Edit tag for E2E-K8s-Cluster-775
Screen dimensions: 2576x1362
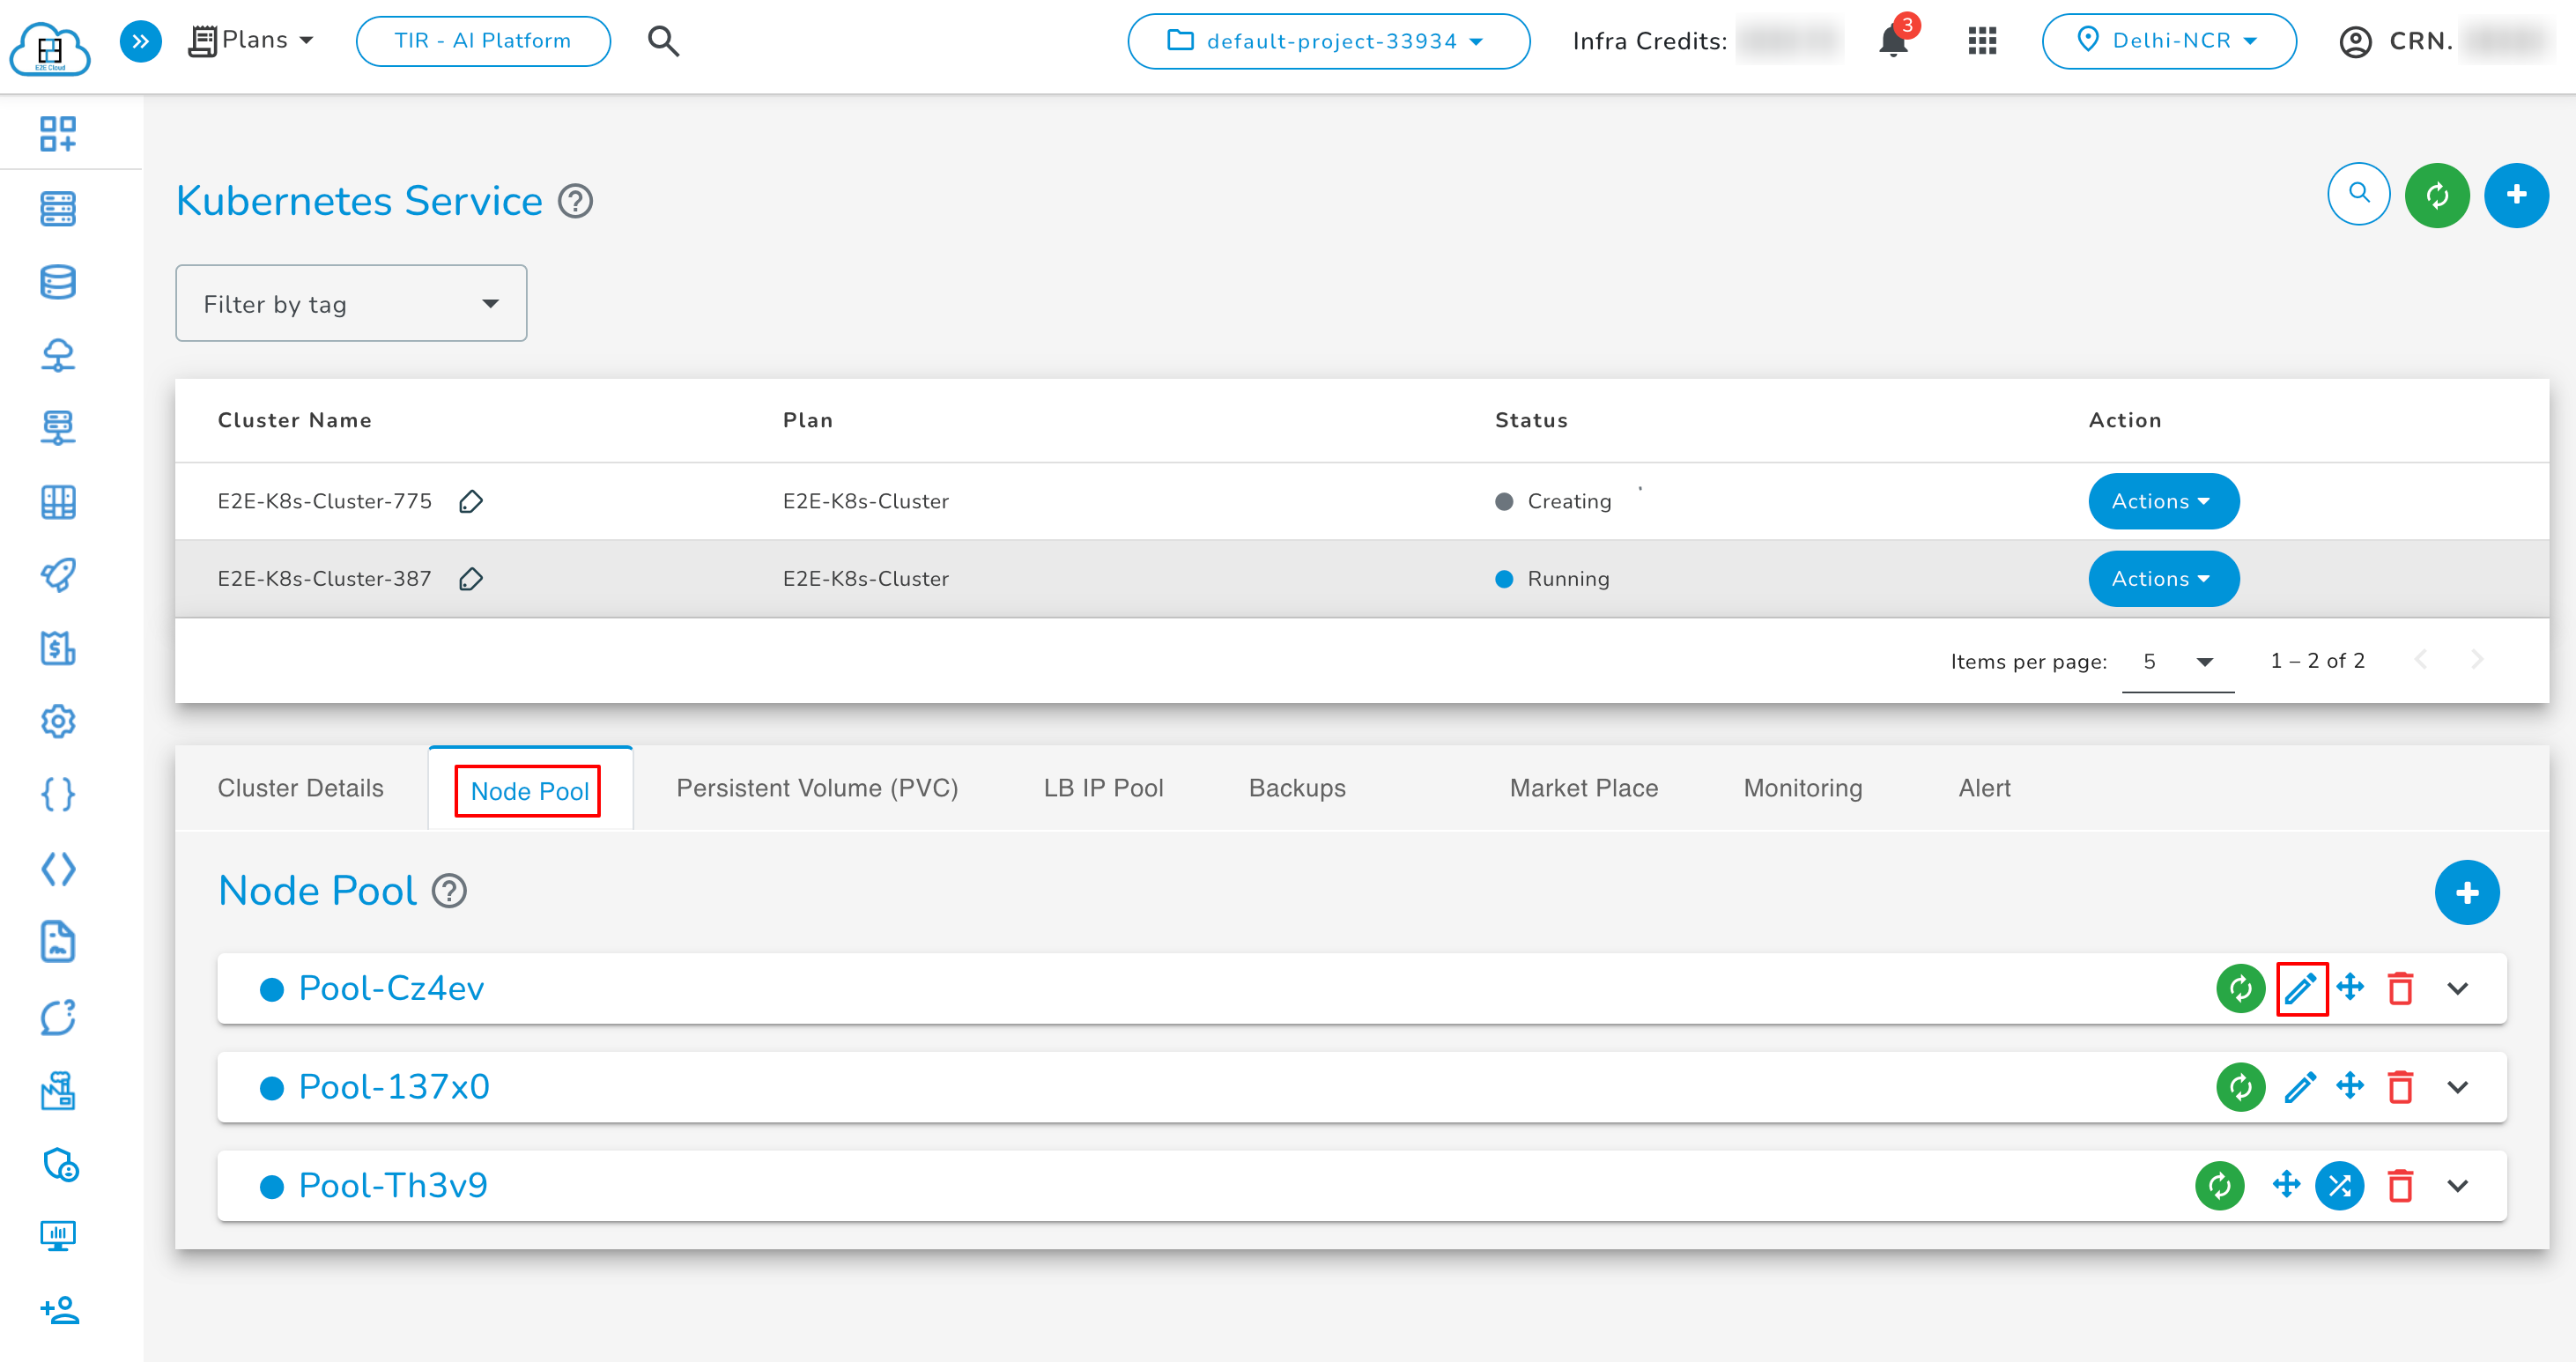click(471, 501)
